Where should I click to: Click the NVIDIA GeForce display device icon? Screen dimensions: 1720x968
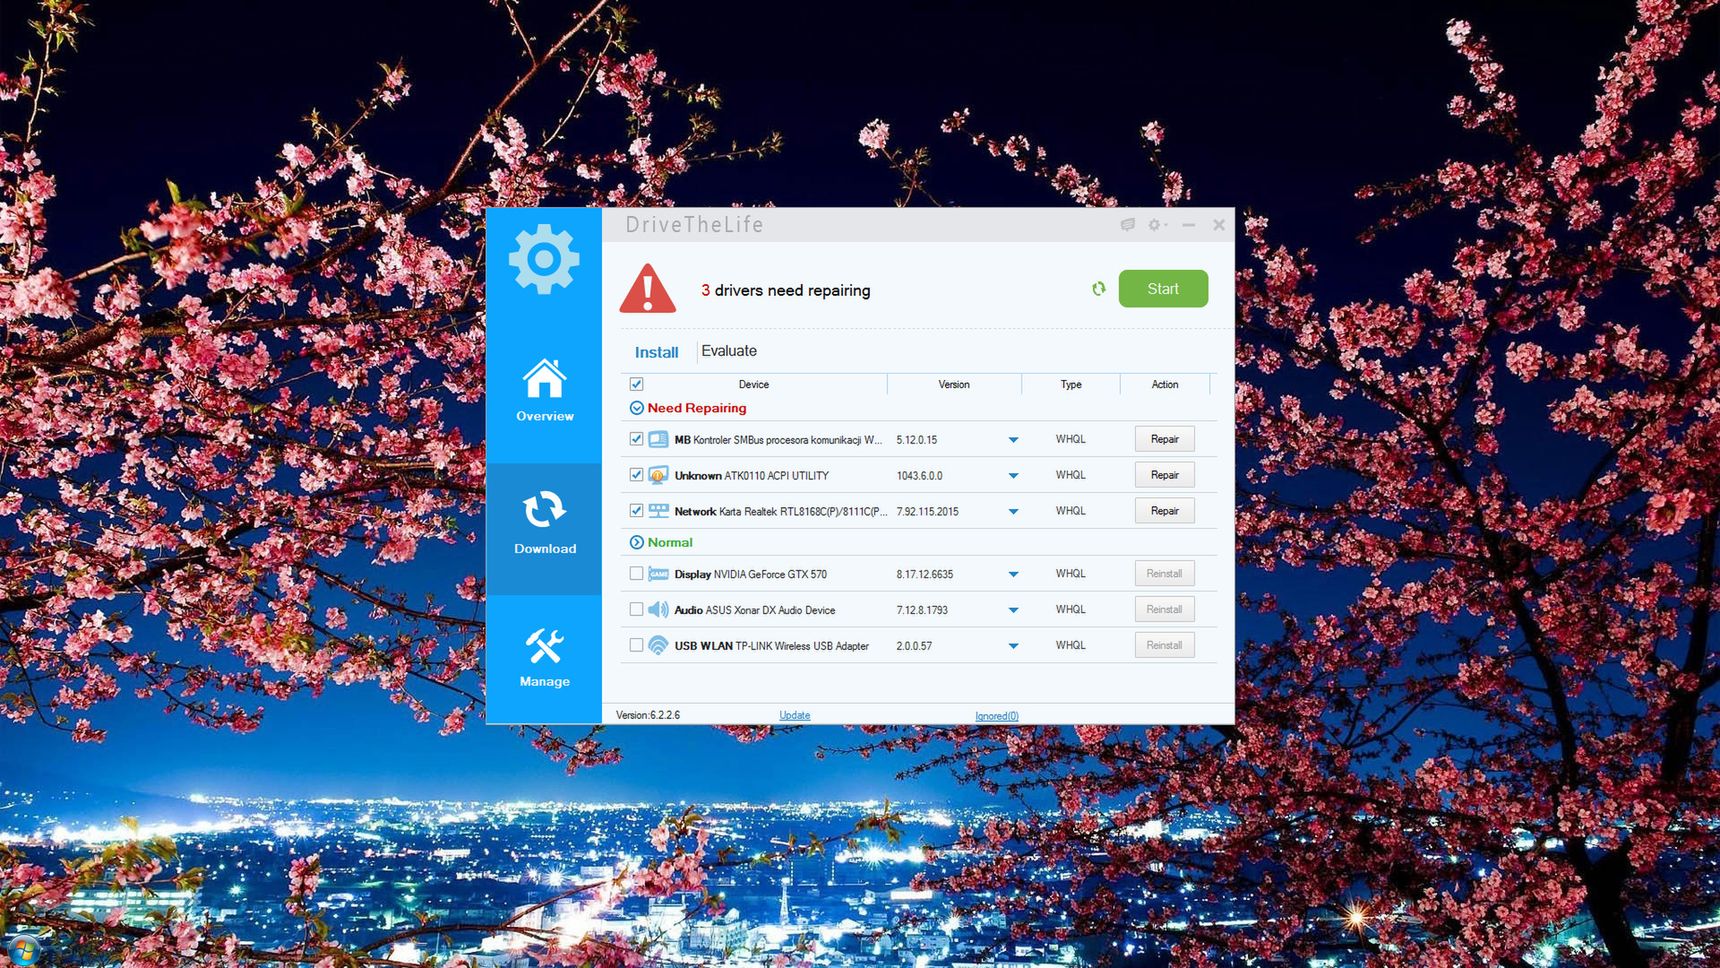coord(658,574)
